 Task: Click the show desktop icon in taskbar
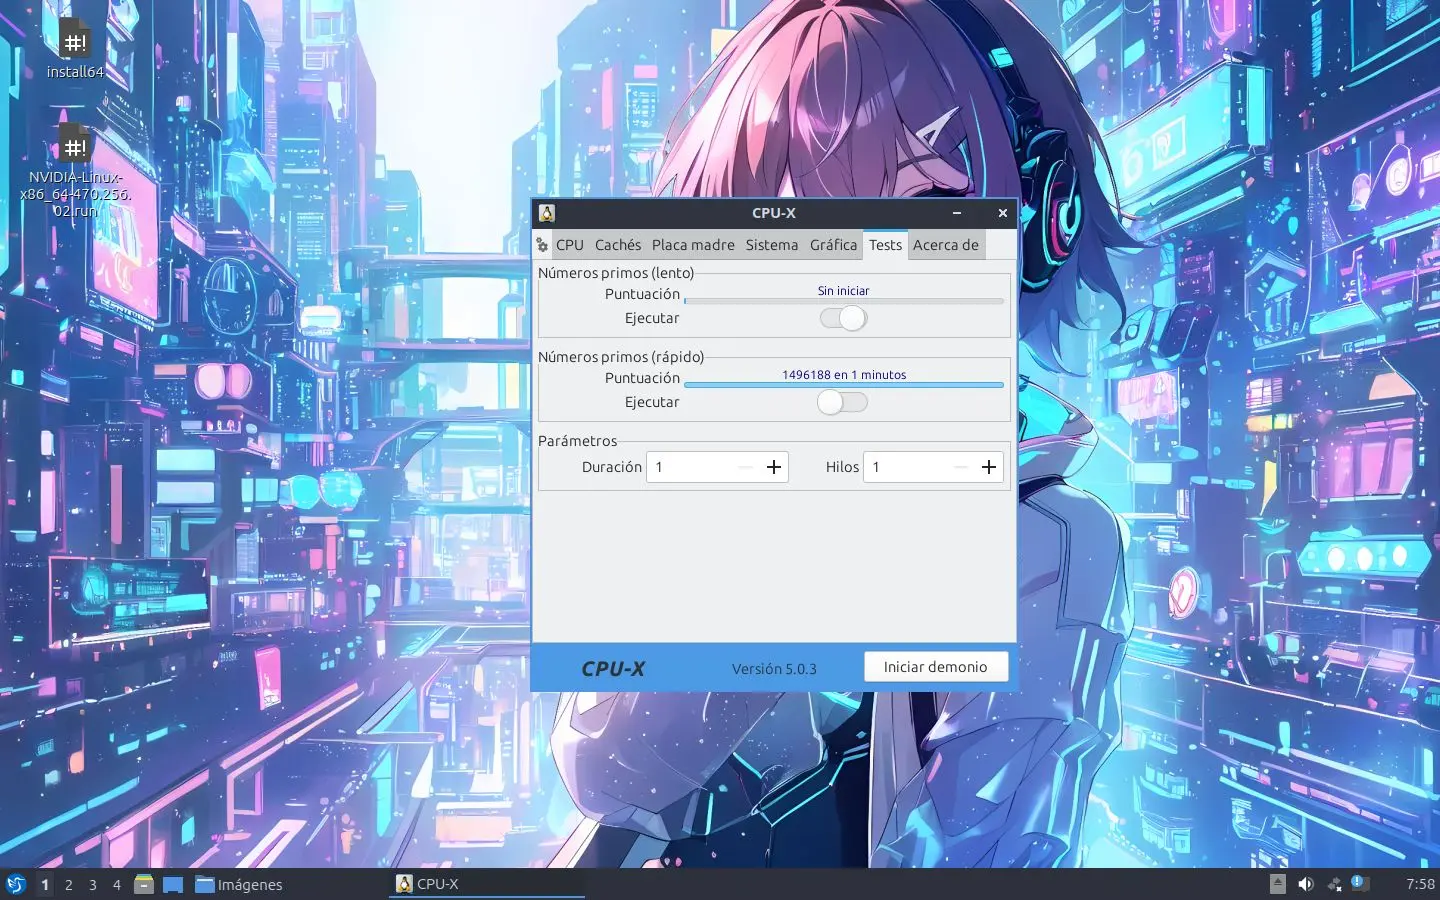[173, 884]
